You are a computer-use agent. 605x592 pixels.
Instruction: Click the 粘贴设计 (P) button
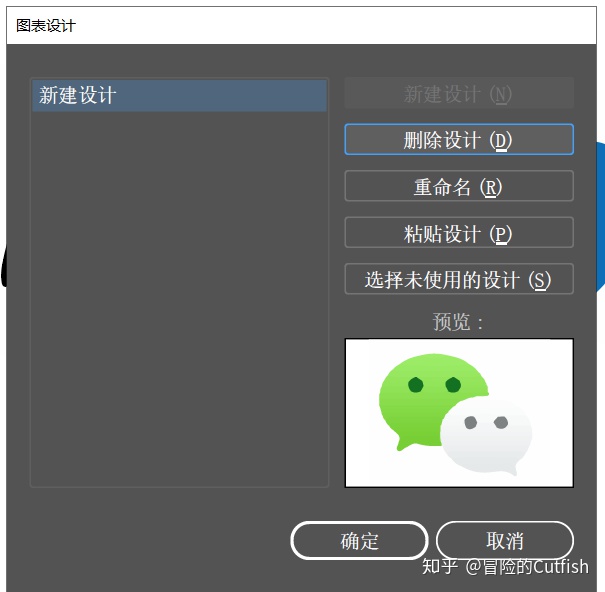(459, 233)
